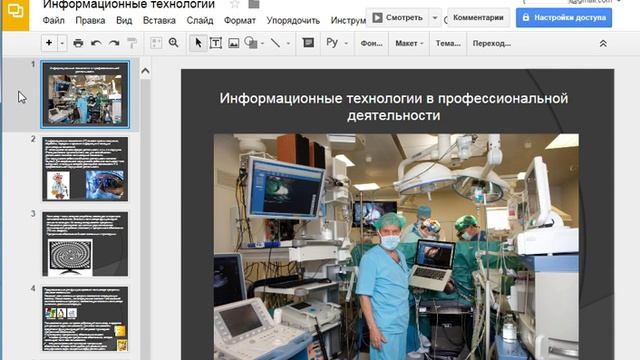Expand the Смотреть presentation options arrow
640x360 pixels.
tap(435, 18)
